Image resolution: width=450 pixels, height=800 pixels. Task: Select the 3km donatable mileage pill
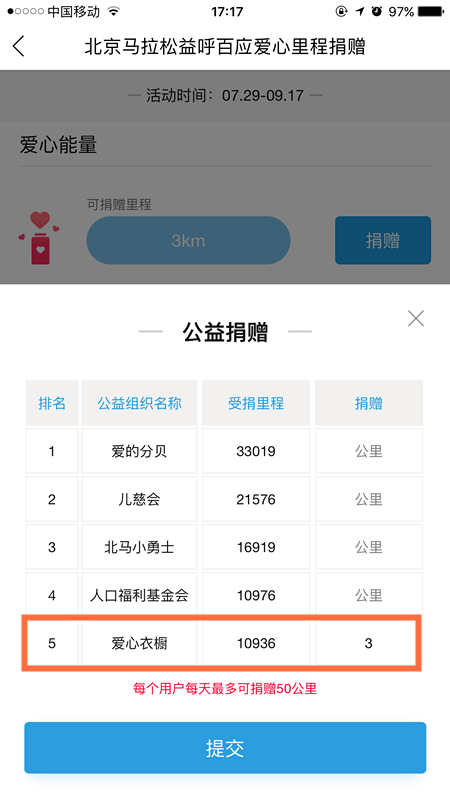(x=188, y=240)
